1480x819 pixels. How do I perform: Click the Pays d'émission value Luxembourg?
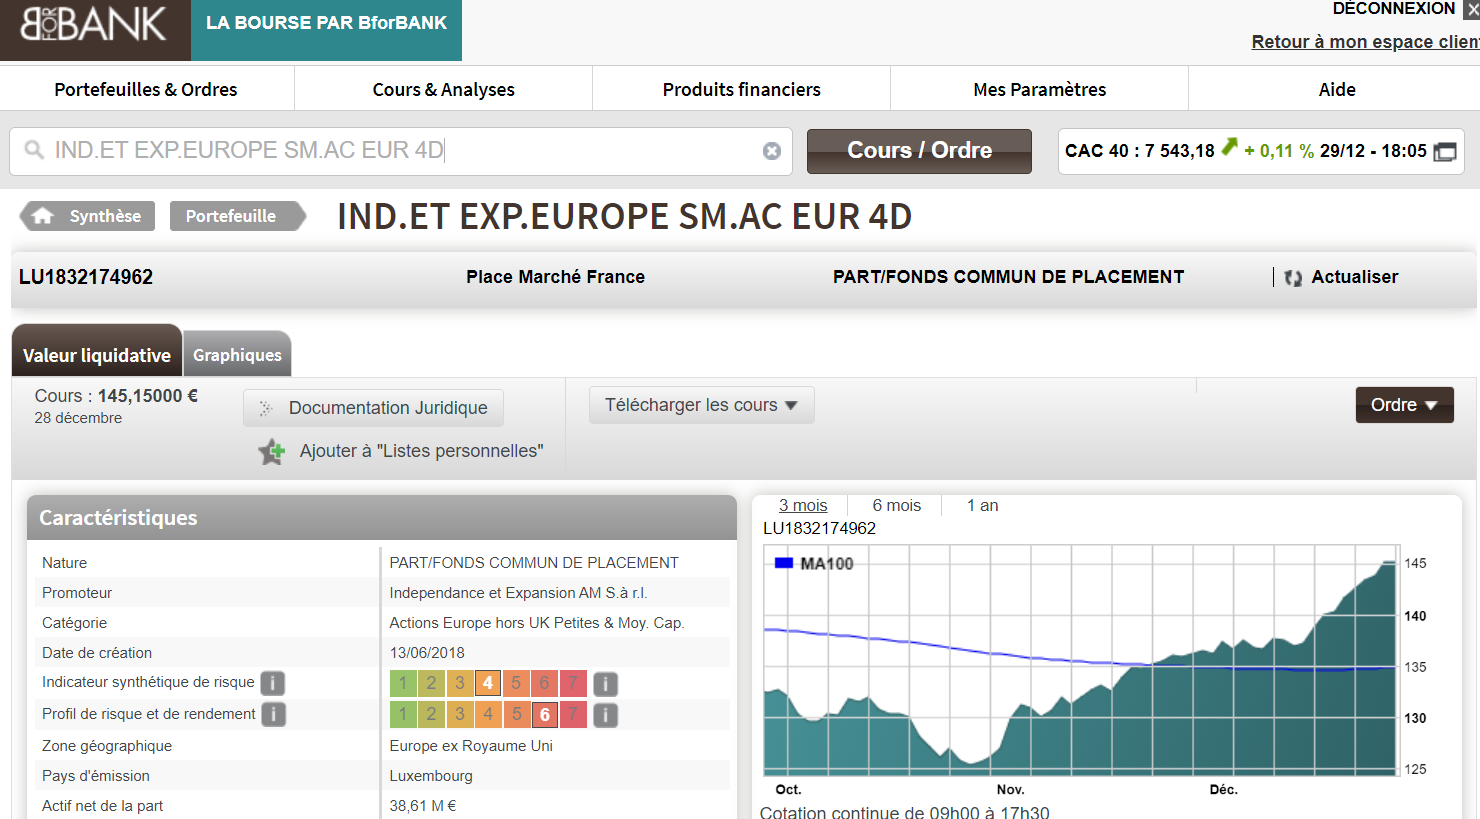coord(431,776)
